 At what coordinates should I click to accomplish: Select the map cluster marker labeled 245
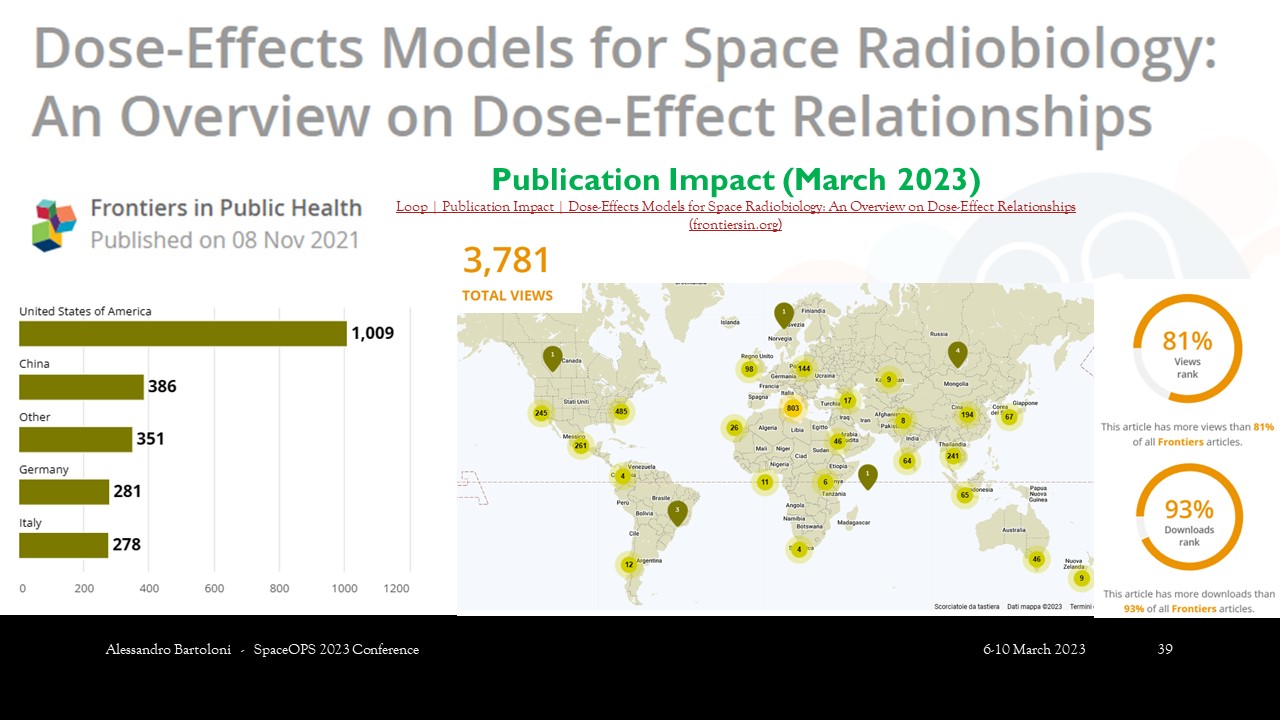point(541,413)
